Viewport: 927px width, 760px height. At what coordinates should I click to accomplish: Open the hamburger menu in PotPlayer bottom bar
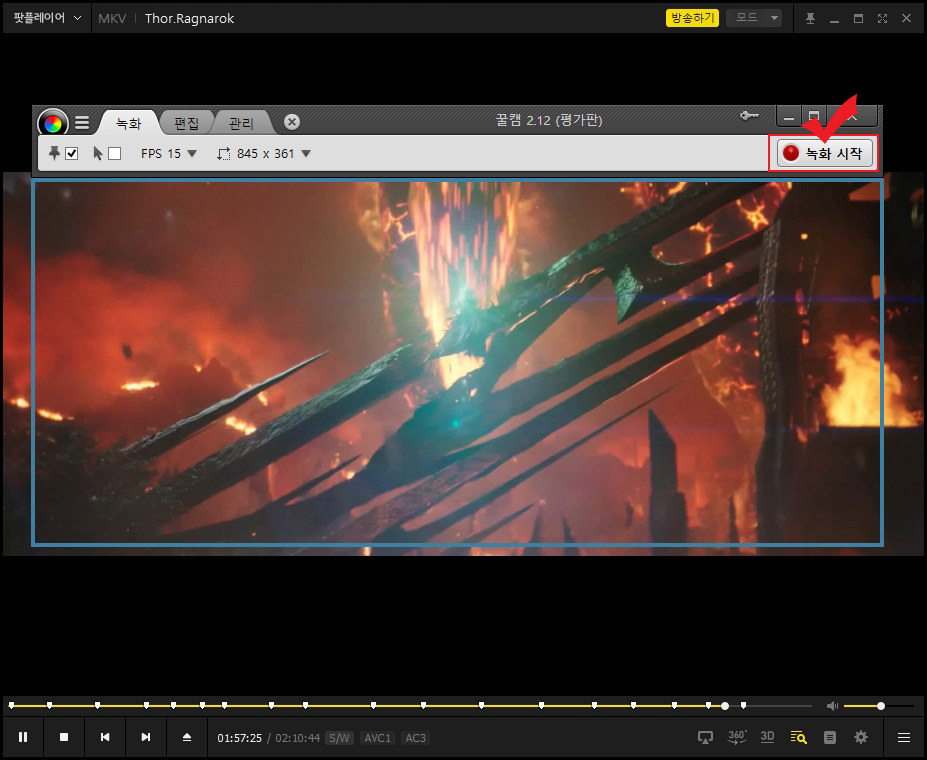coord(903,737)
